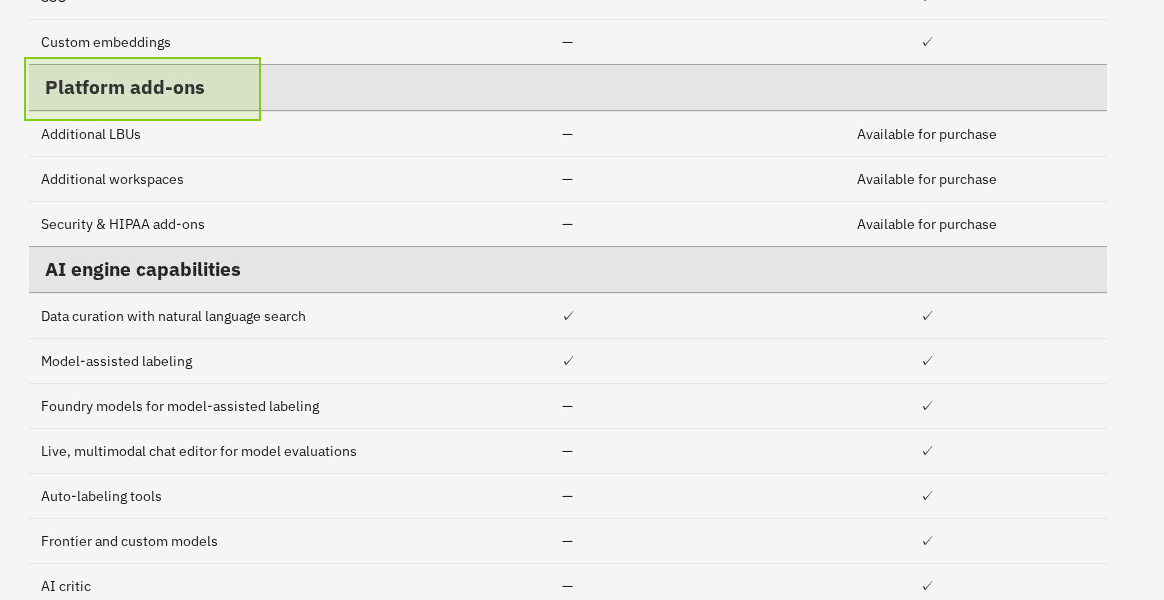This screenshot has width=1164, height=600.
Task: Select the Data curation with natural language search label
Action: [x=173, y=316]
